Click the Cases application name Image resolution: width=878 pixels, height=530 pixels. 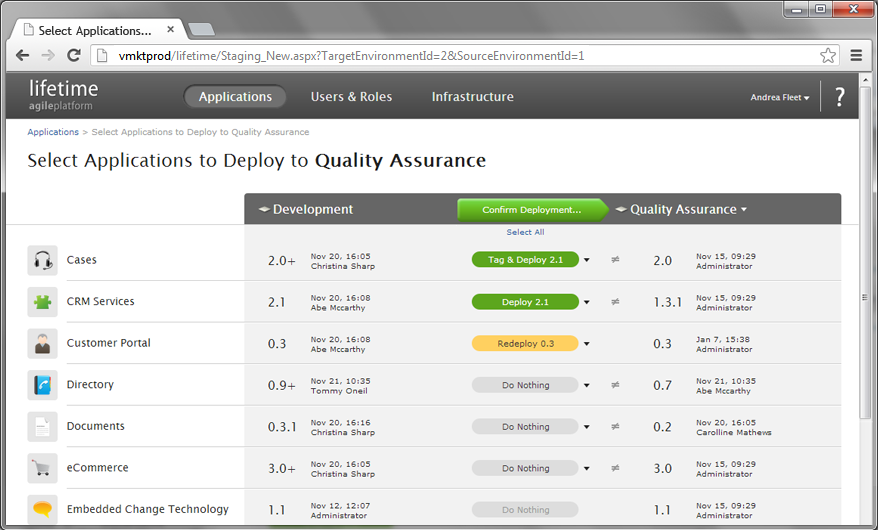tap(82, 260)
